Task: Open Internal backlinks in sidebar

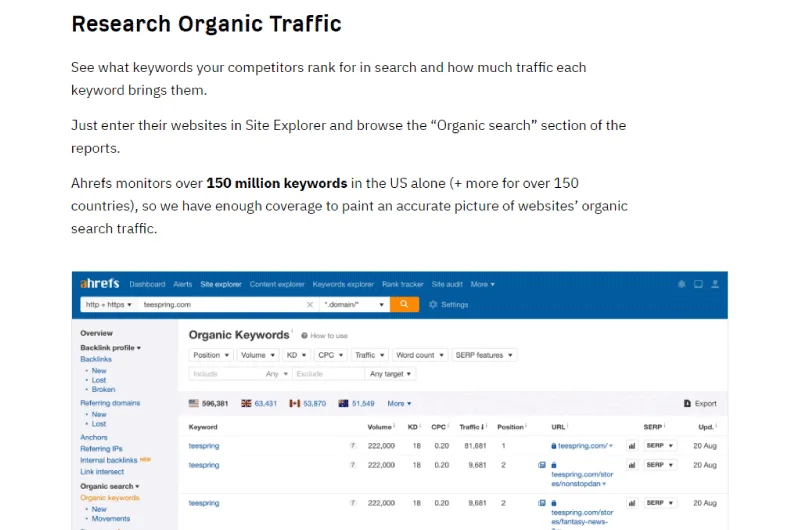Action: coord(109,460)
